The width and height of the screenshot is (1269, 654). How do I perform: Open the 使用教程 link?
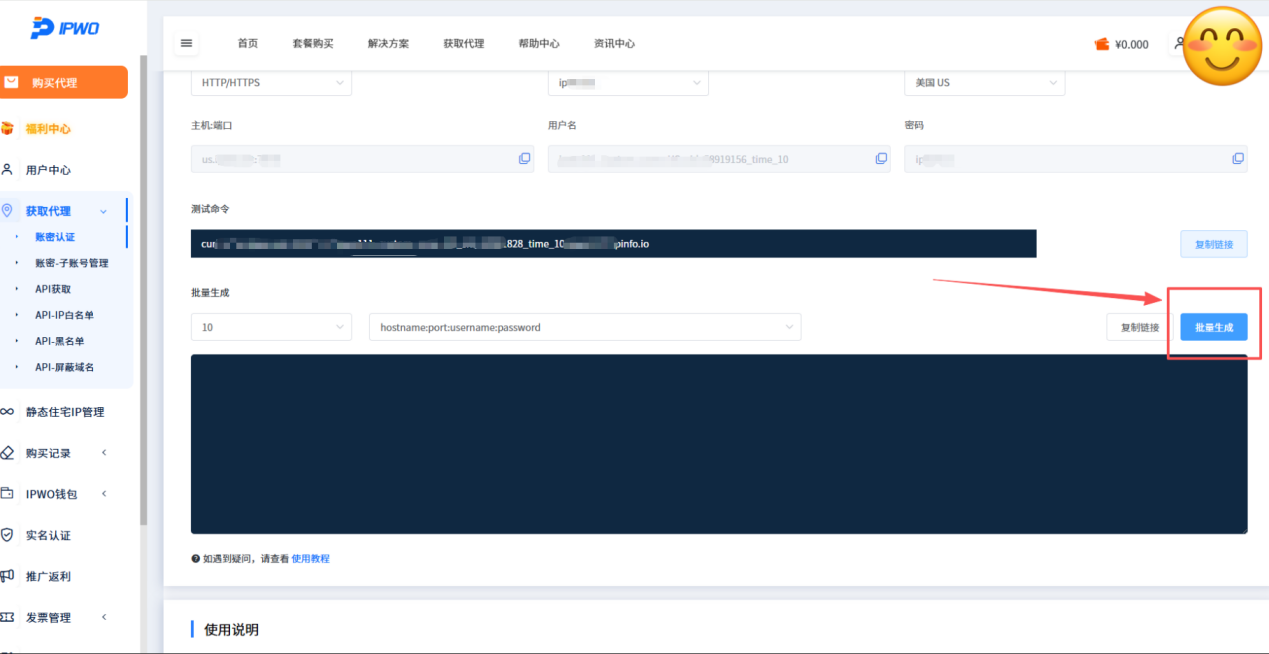310,559
